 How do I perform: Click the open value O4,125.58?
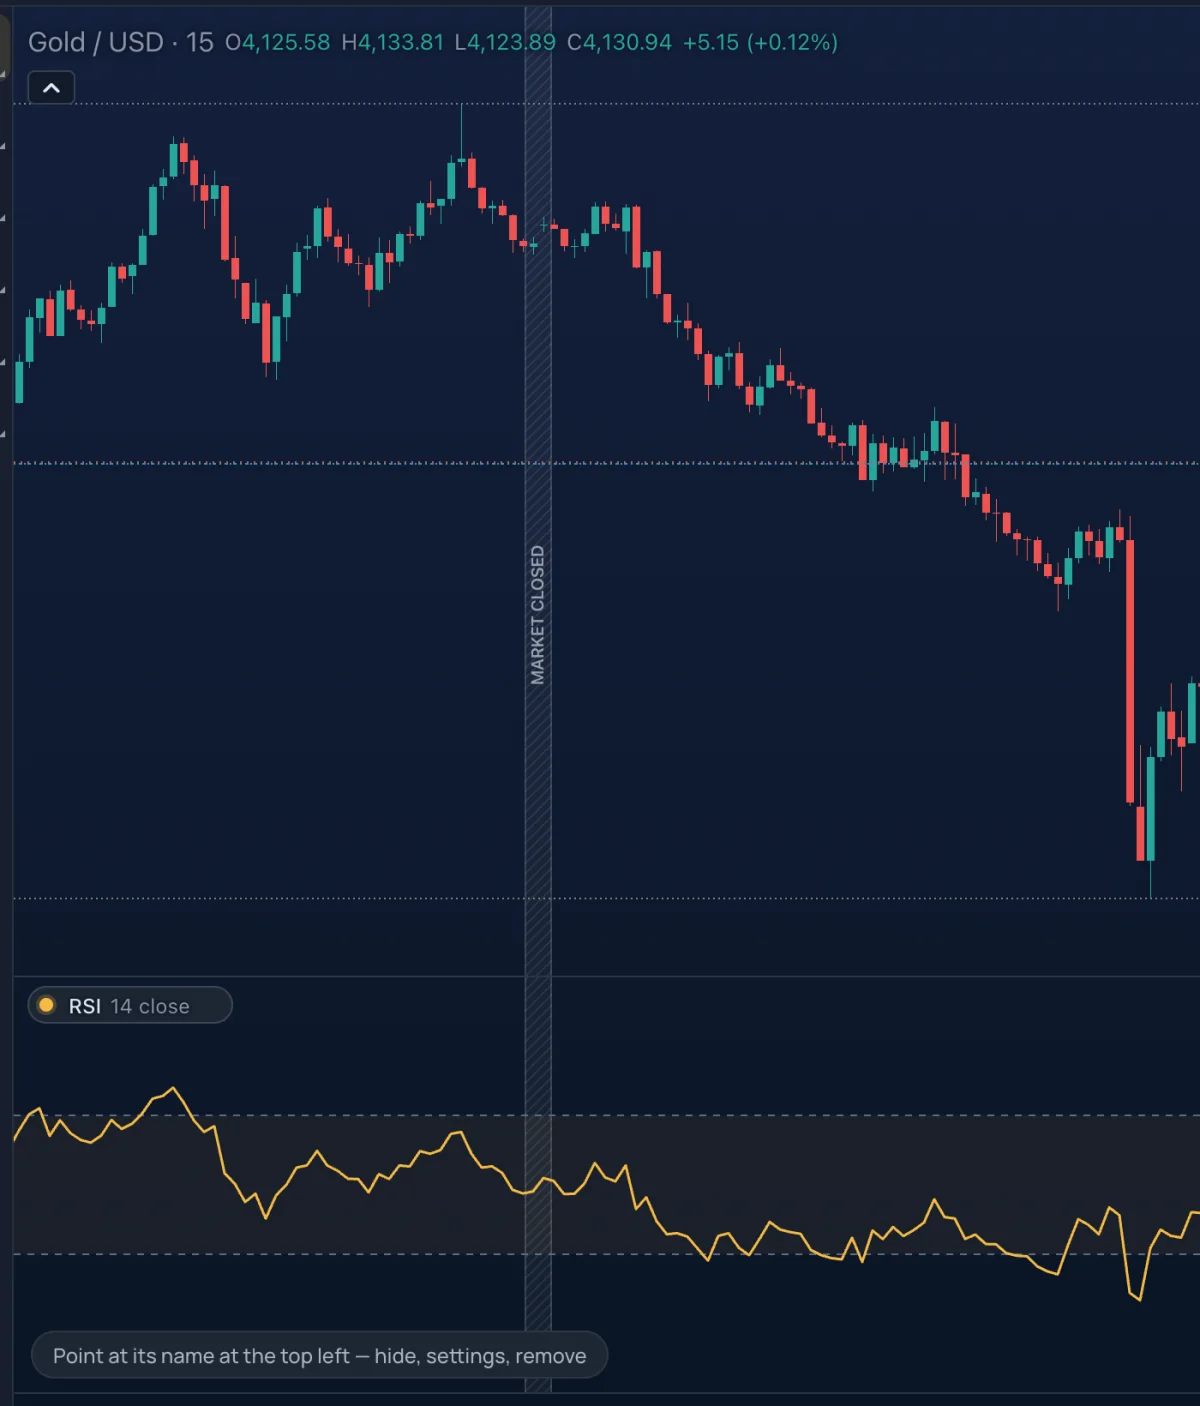[x=278, y=42]
